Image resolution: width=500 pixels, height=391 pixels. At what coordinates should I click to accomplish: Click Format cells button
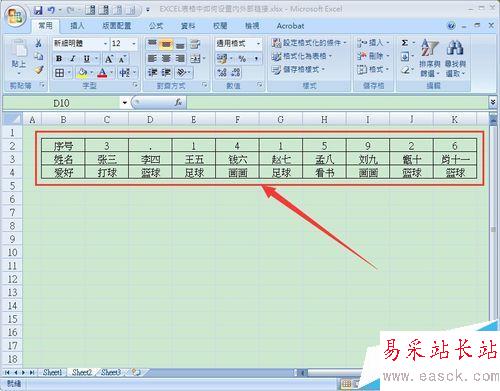tap(373, 70)
